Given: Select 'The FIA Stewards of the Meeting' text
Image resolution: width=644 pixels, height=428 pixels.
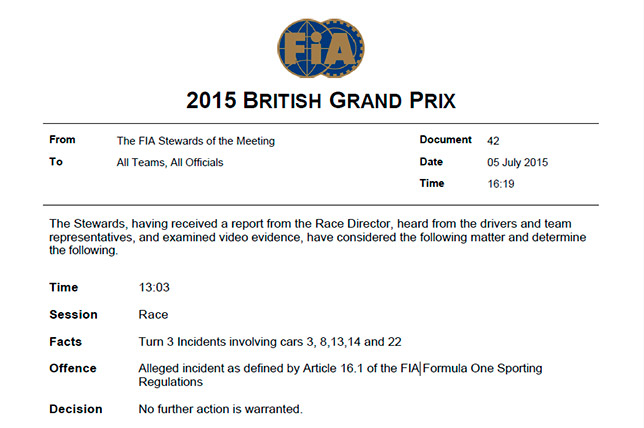Looking at the screenshot, I should 195,141.
